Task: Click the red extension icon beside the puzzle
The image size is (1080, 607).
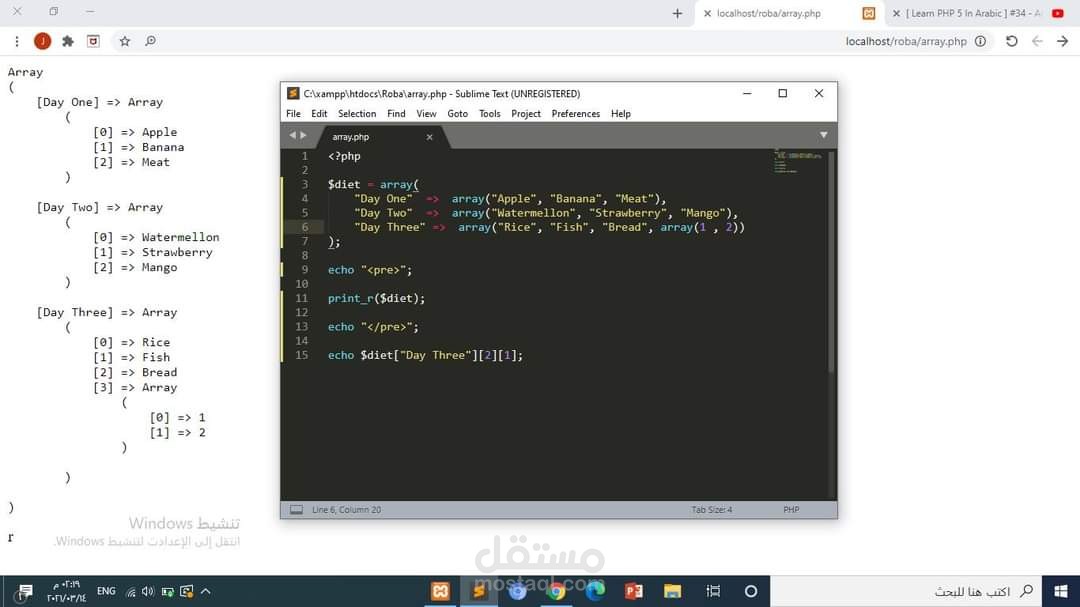Action: (x=93, y=41)
